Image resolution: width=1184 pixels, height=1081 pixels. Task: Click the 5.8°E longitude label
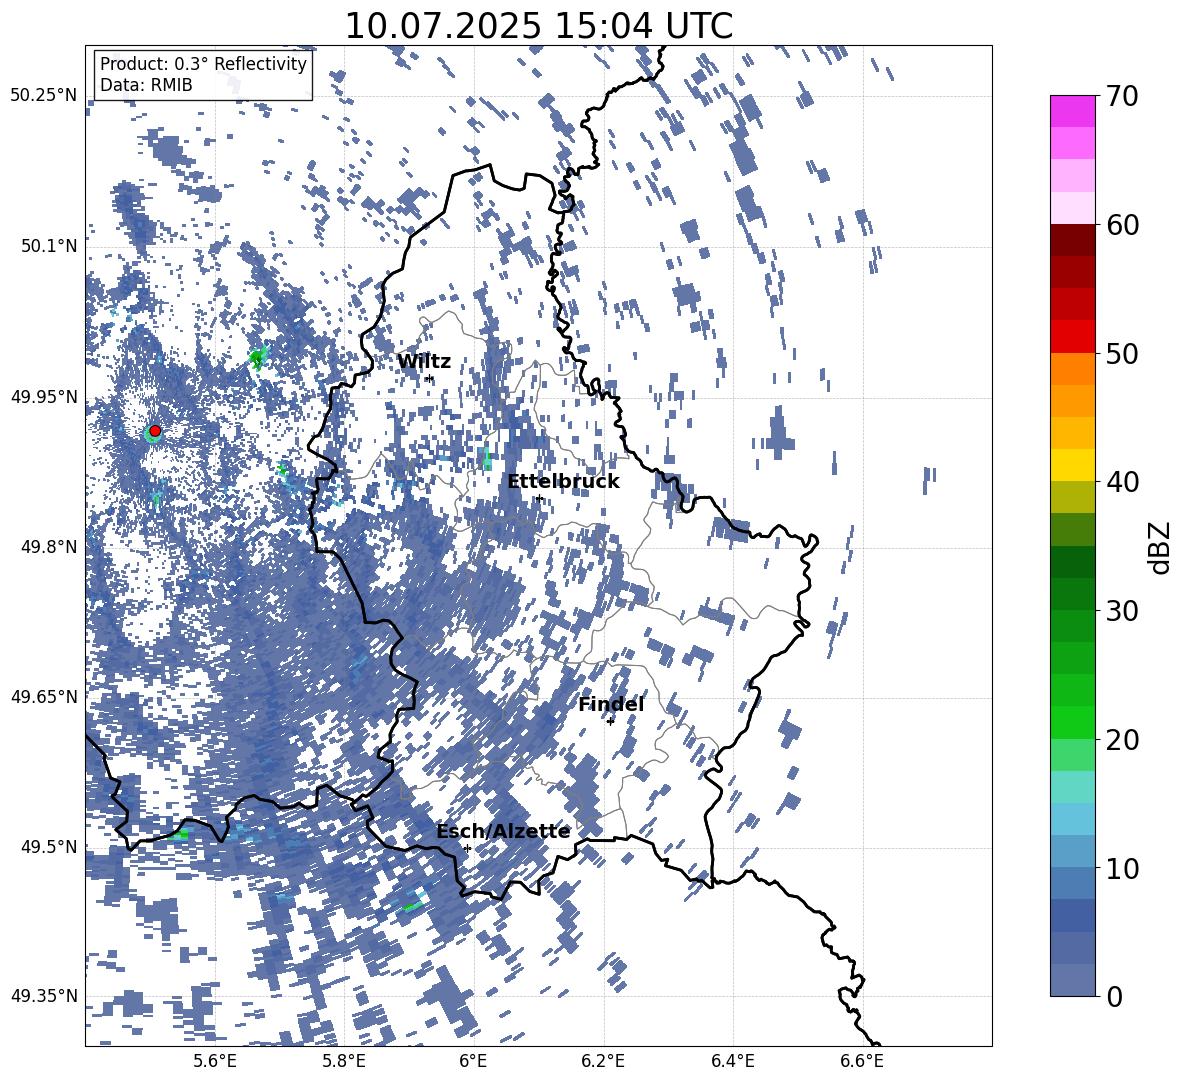(344, 1061)
